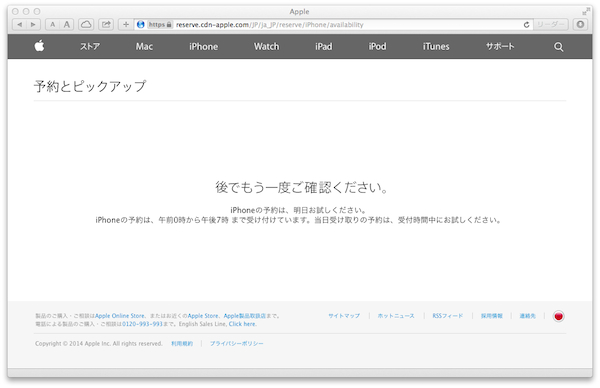Image resolution: width=600 pixels, height=388 pixels.
Task: Click the red Japan flag region icon
Action: [559, 316]
